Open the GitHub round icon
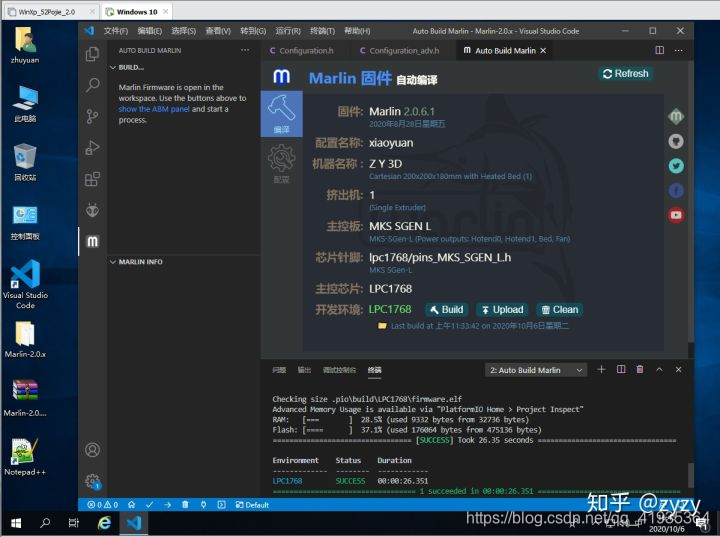This screenshot has width=720, height=537. point(676,141)
